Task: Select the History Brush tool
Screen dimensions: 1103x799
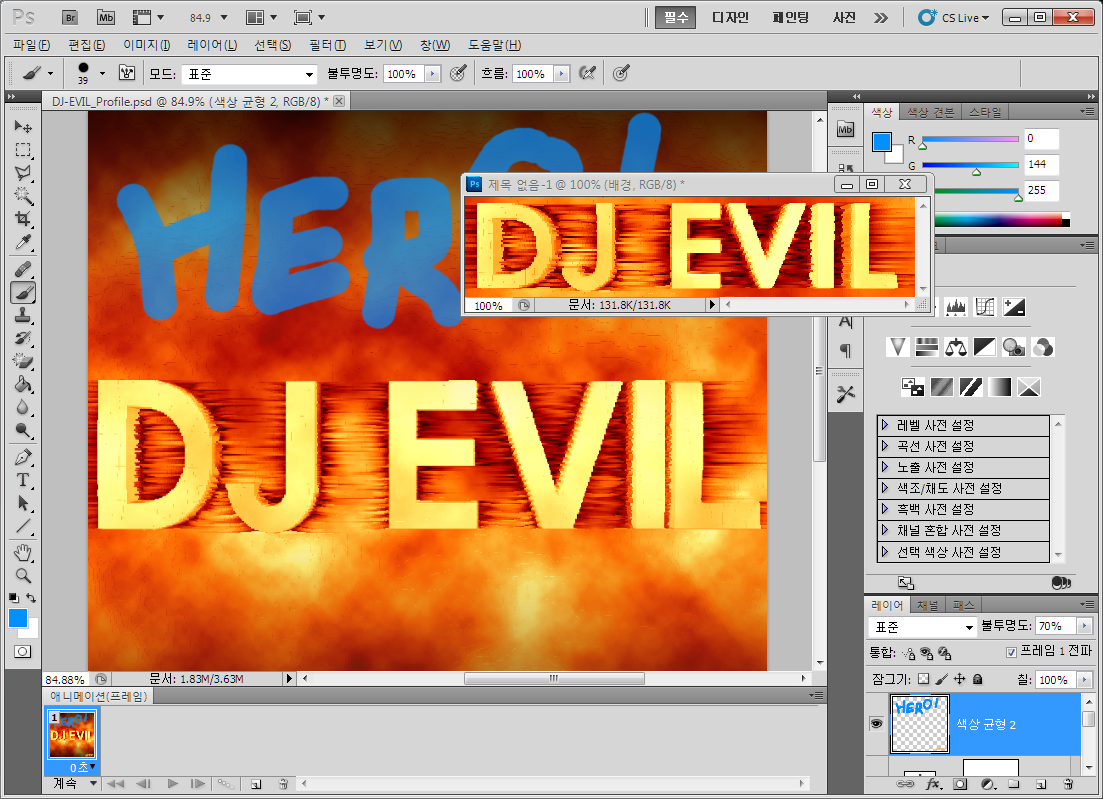Action: (23, 338)
